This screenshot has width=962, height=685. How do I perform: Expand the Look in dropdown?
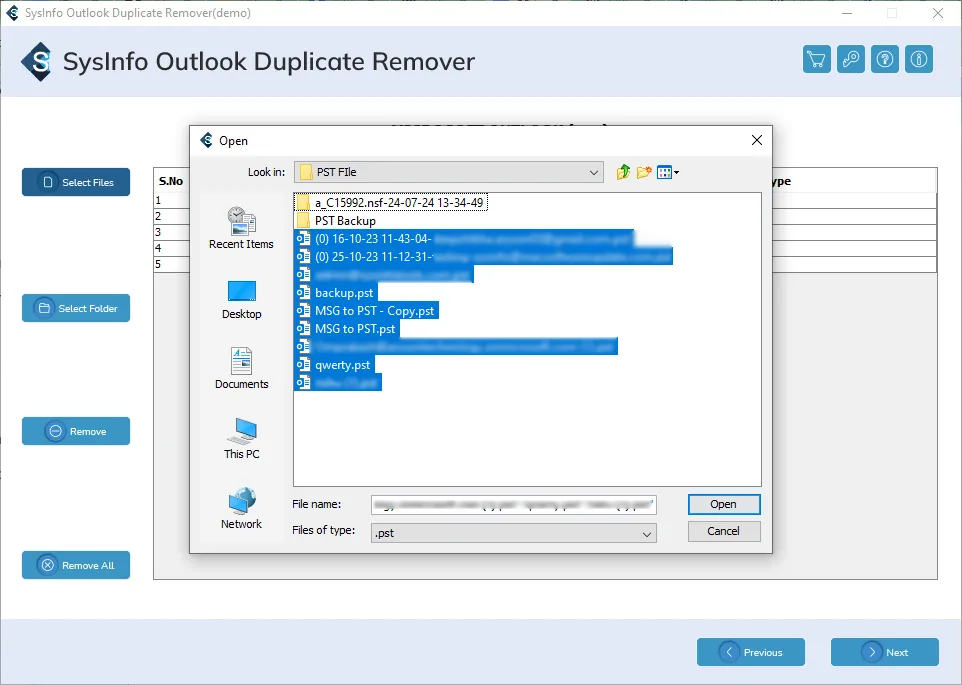point(593,172)
